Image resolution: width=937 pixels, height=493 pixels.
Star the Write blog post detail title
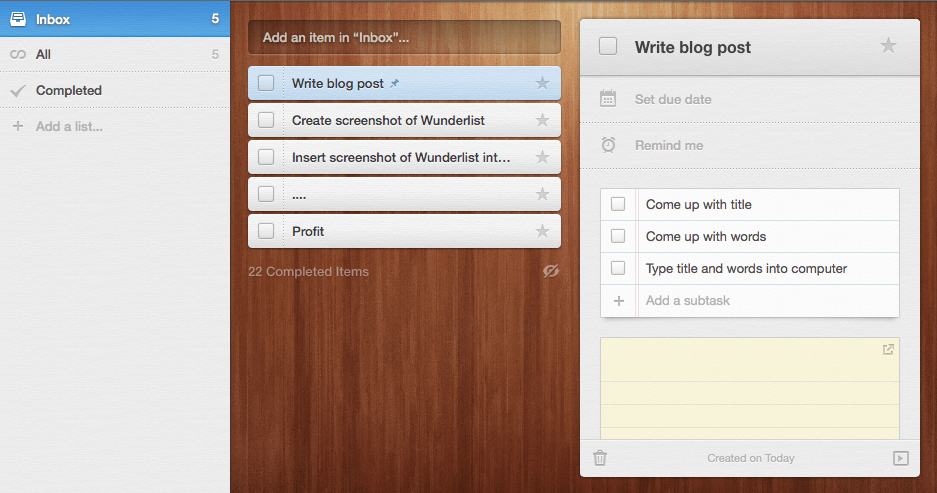[888, 45]
